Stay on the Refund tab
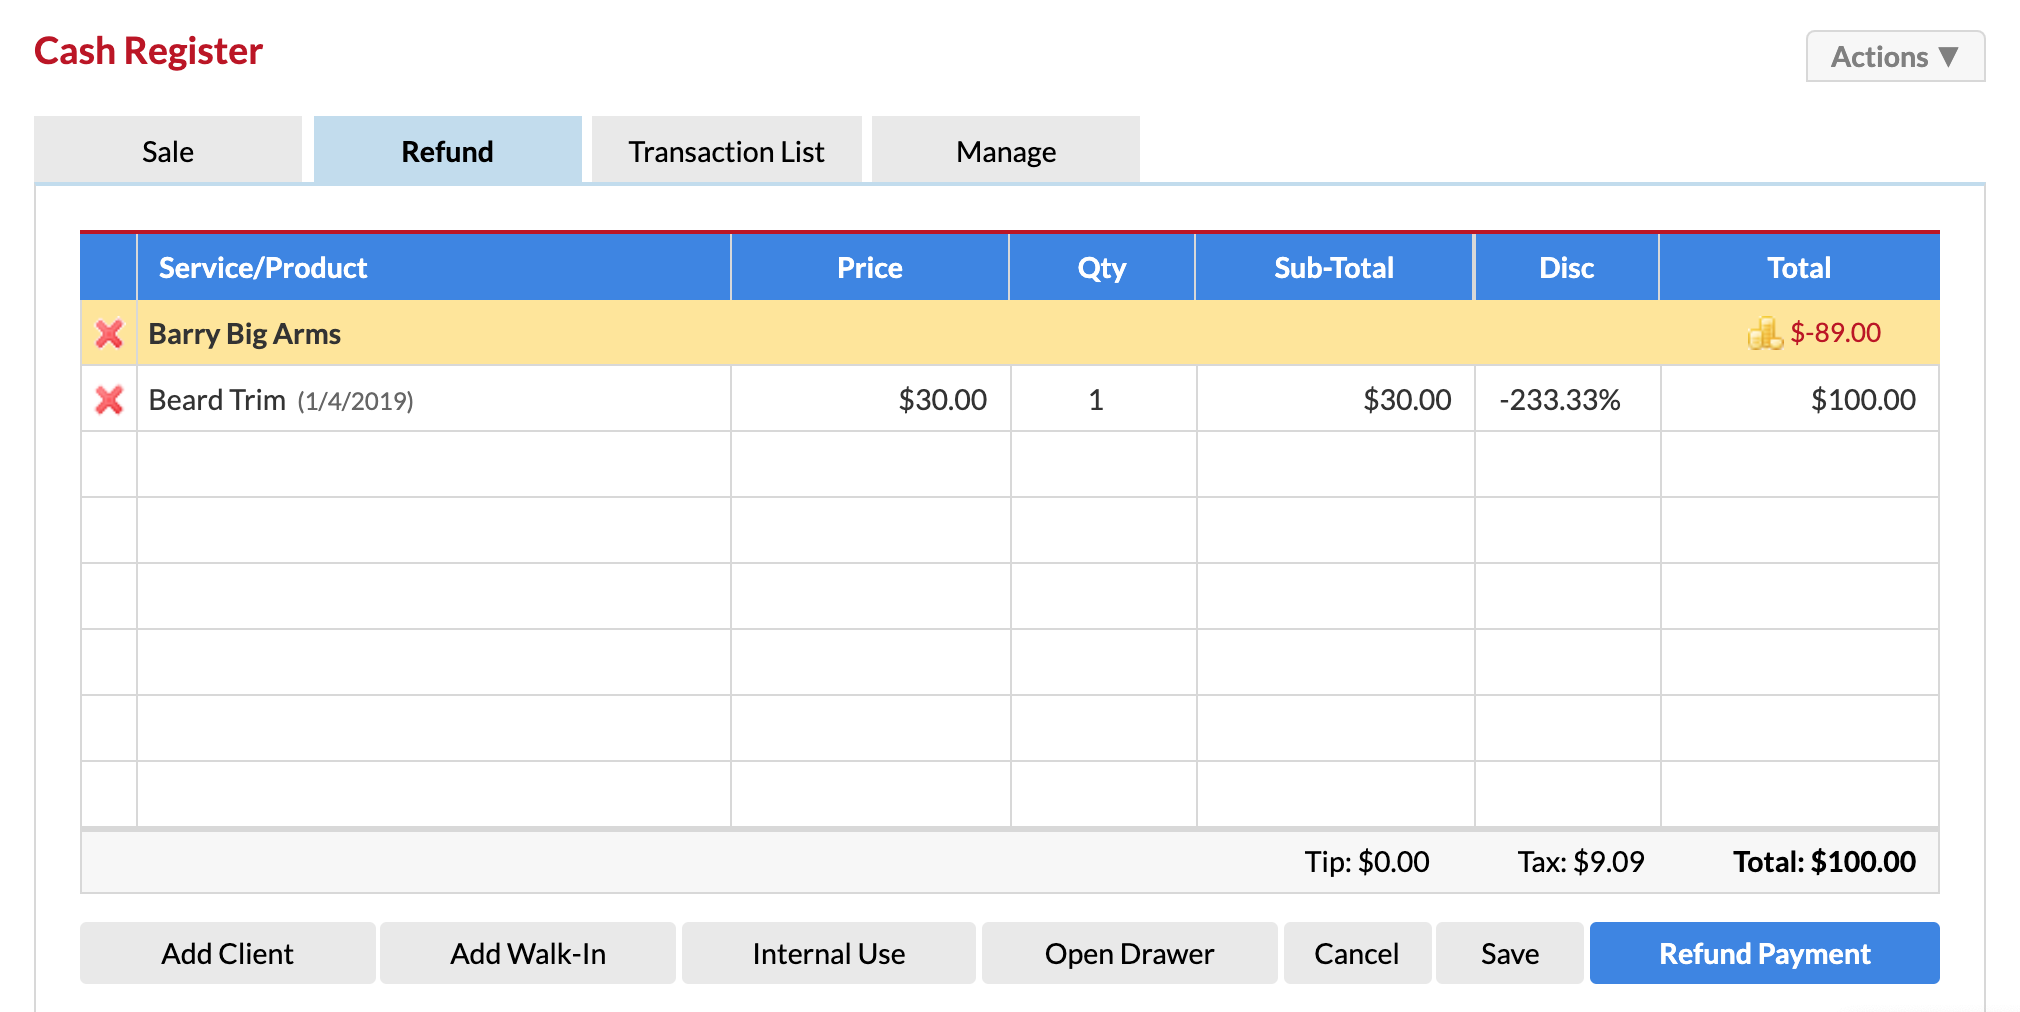 446,151
